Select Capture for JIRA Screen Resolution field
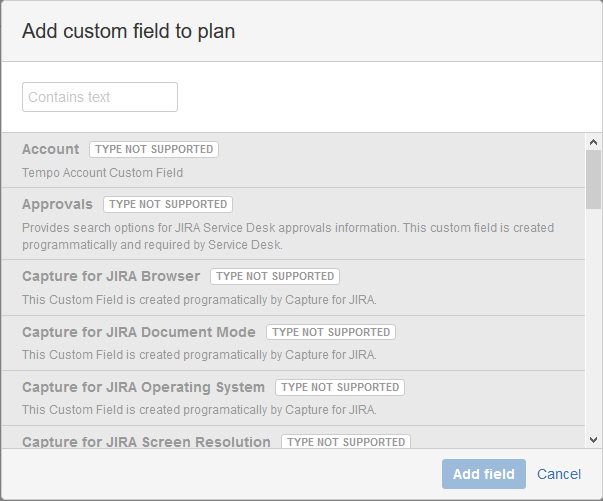Viewport: 603px width, 501px height. (x=146, y=442)
